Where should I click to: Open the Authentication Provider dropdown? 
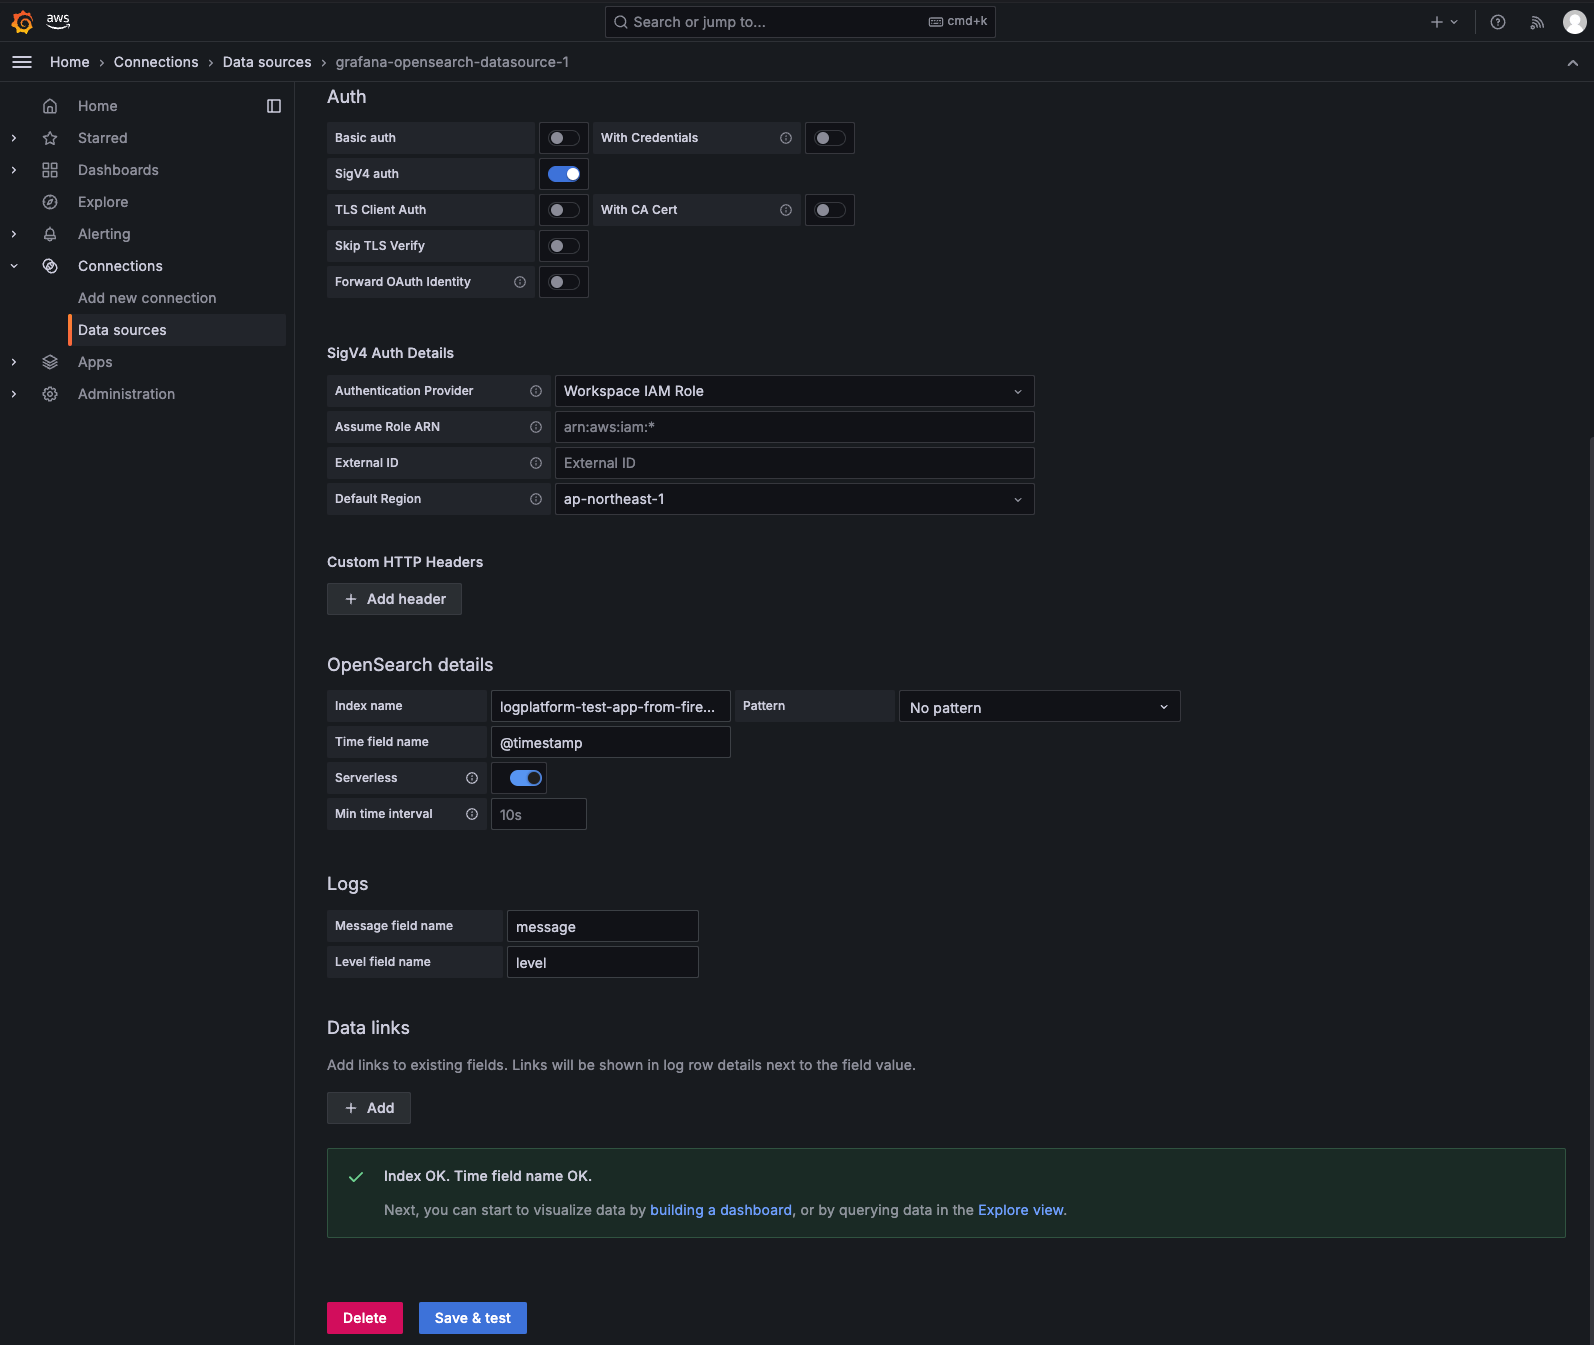coord(795,391)
